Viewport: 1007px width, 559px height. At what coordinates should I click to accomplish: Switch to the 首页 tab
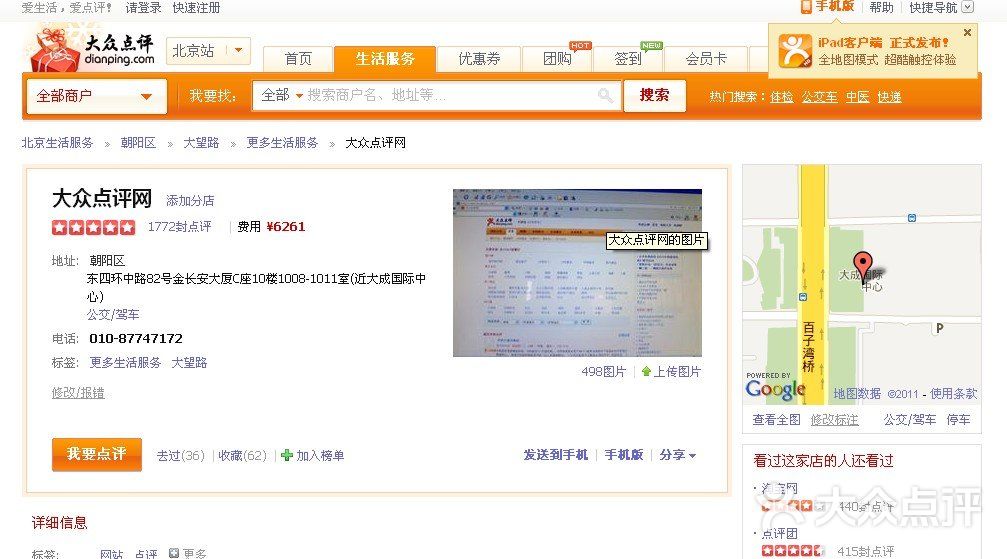click(x=298, y=59)
